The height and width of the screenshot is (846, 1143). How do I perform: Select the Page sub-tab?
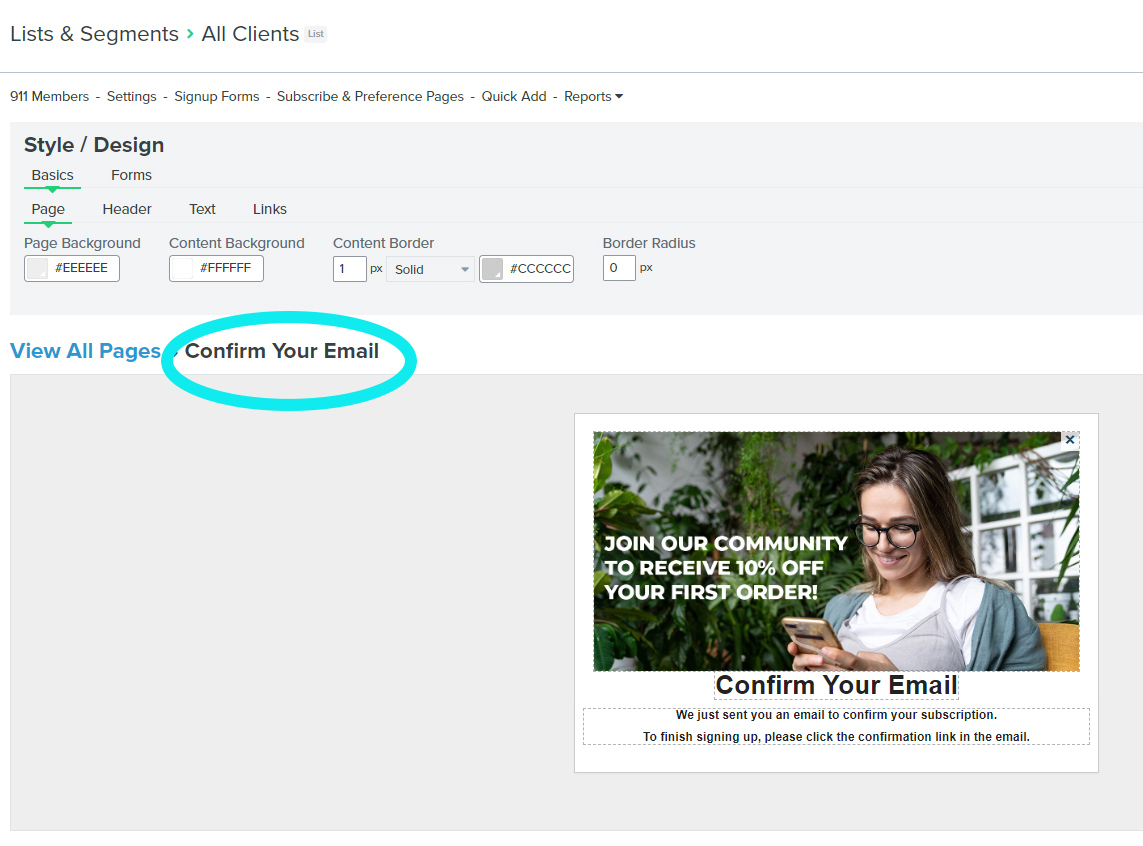(48, 209)
